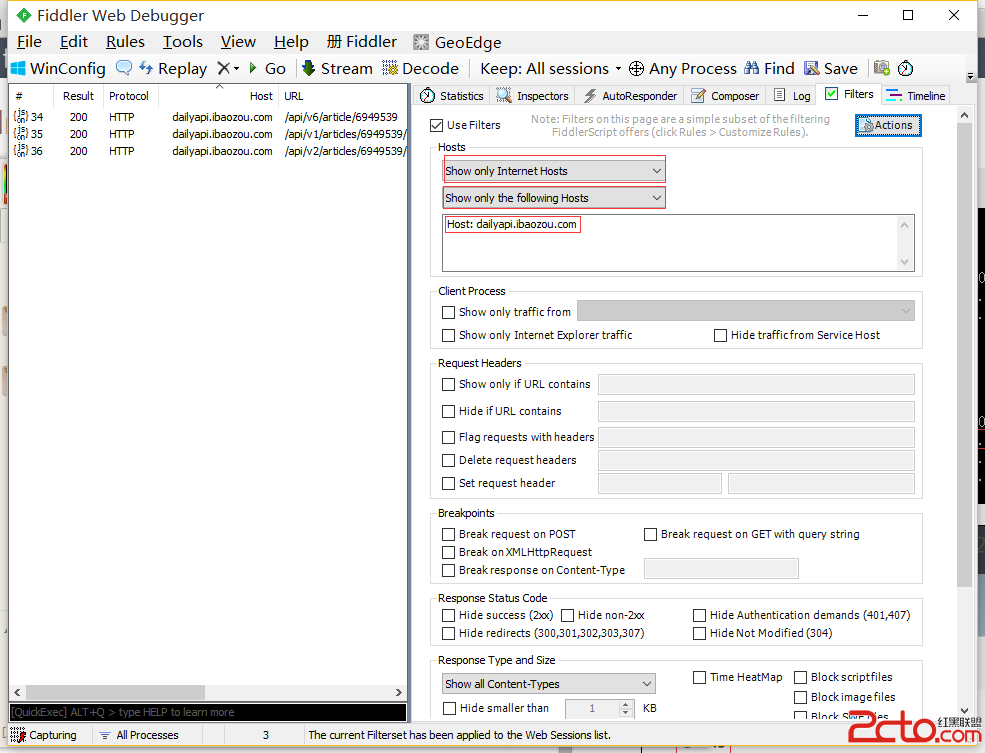Viewport: 985px width, 753px height.
Task: Open the Log tab
Action: point(792,95)
